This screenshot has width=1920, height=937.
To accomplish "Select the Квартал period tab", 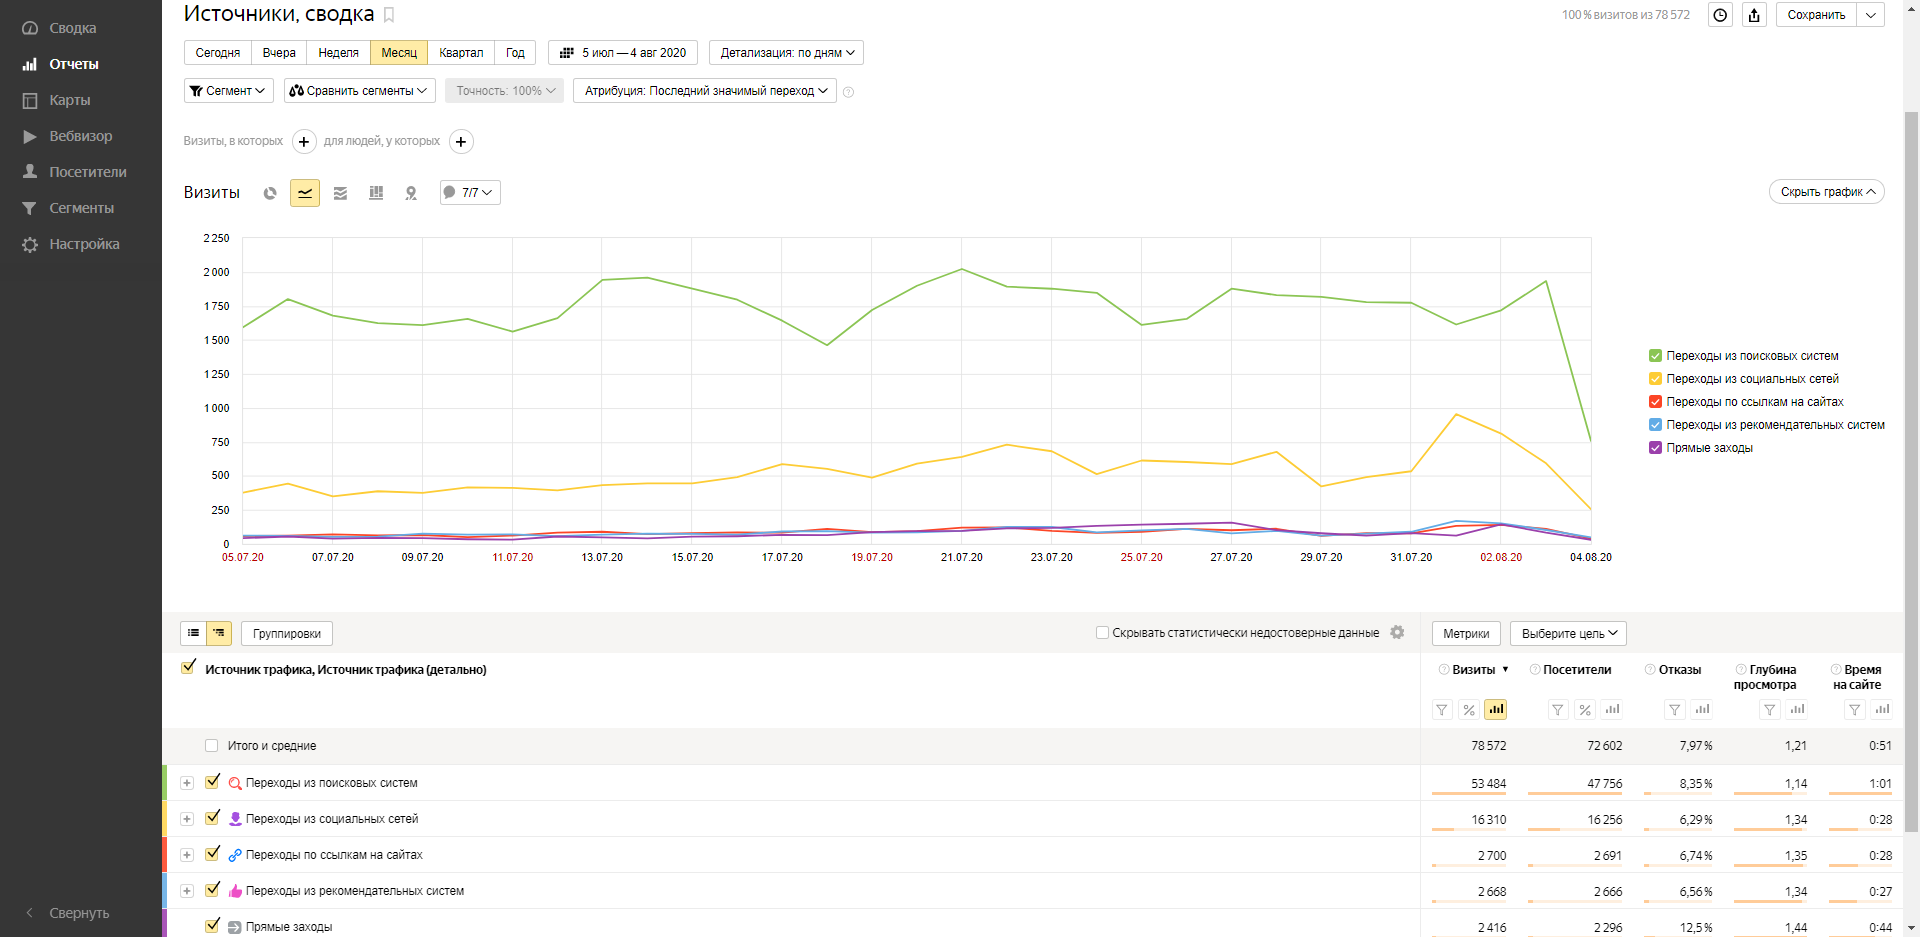I will pyautogui.click(x=461, y=53).
